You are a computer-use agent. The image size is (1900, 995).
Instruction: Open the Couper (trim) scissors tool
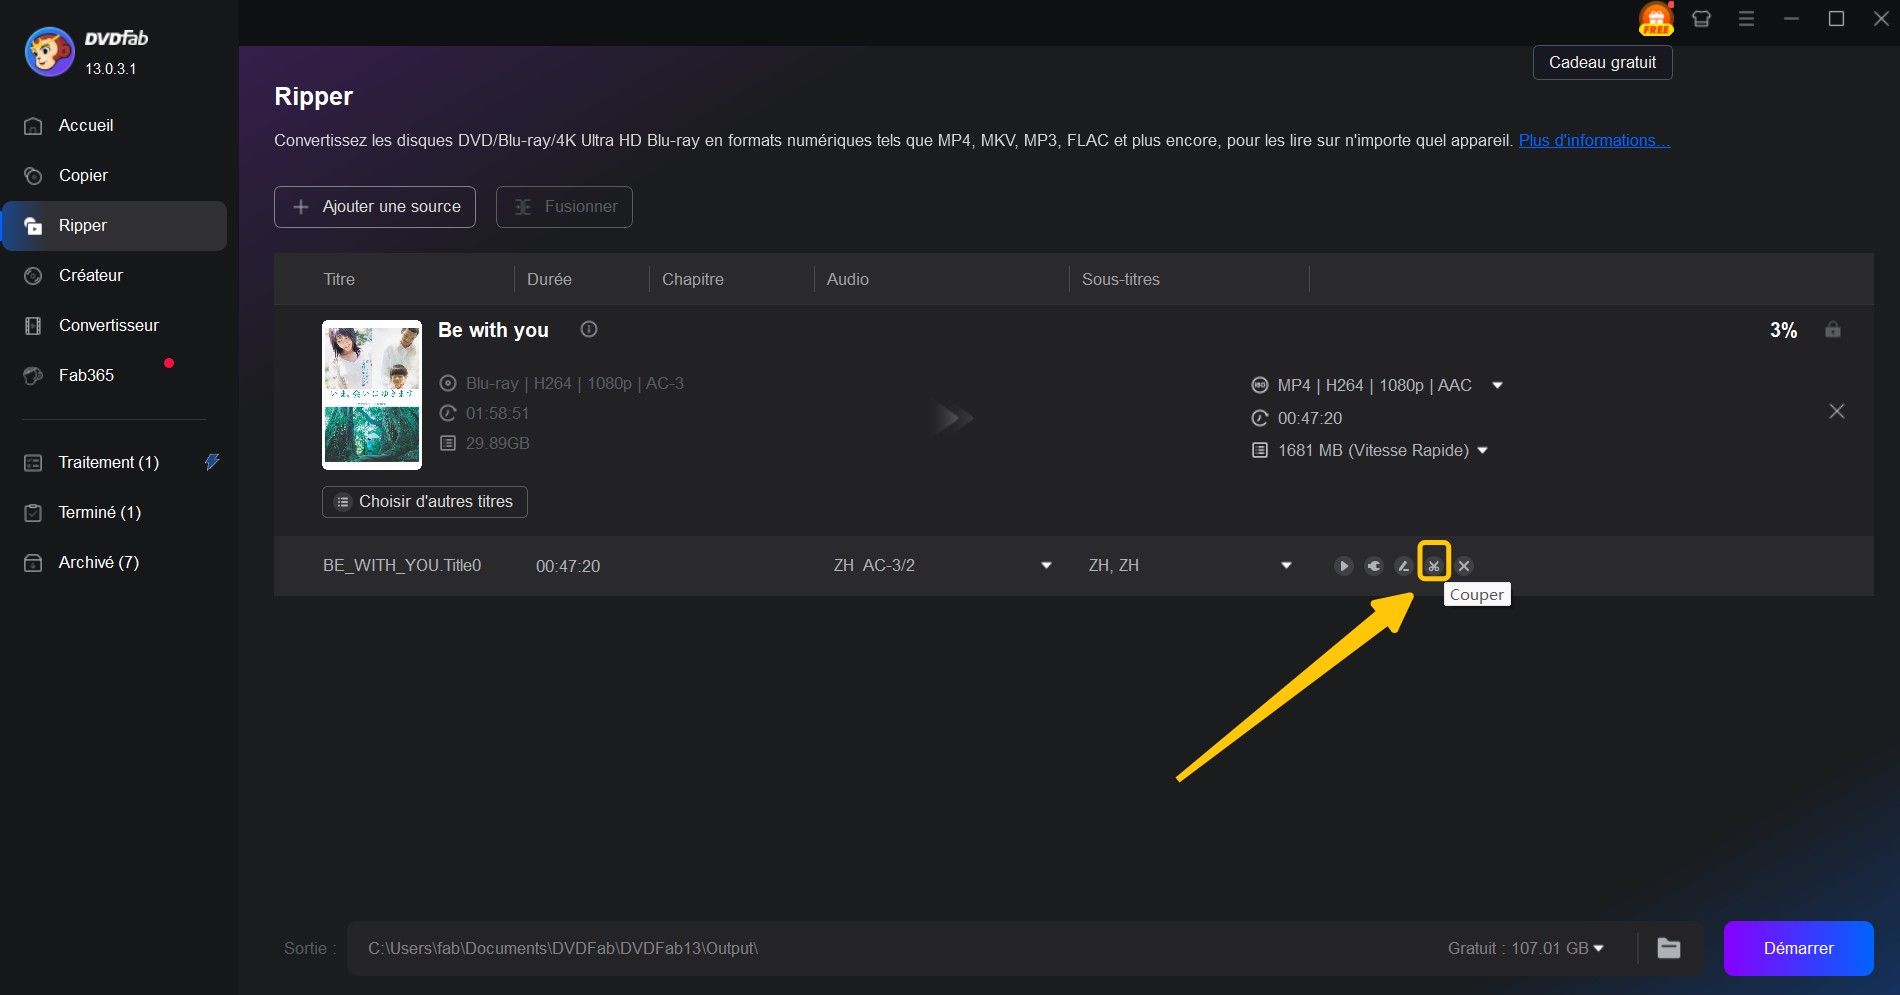1434,566
